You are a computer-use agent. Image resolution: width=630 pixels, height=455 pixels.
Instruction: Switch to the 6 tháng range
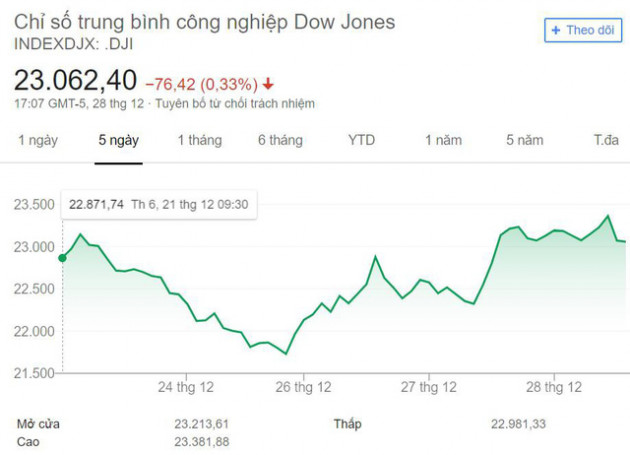pyautogui.click(x=280, y=140)
